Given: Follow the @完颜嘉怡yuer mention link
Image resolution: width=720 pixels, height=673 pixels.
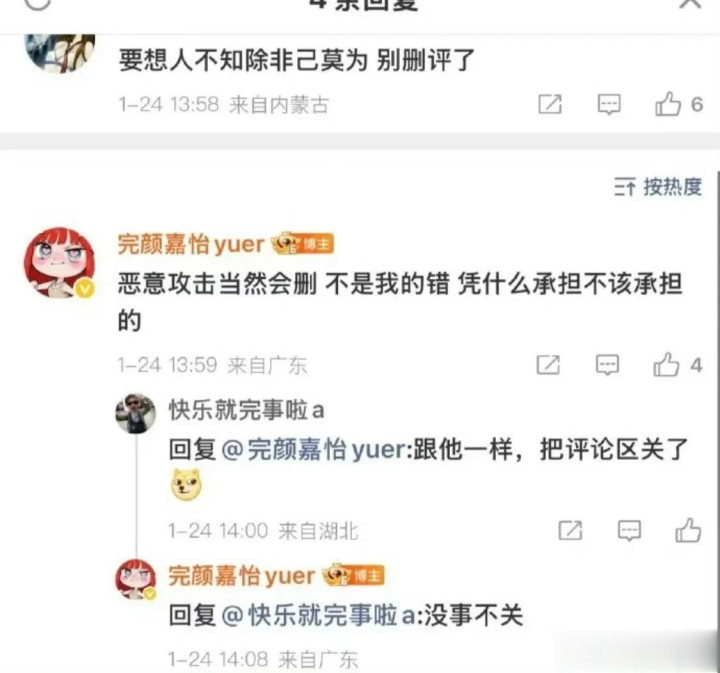Looking at the screenshot, I should (315, 449).
